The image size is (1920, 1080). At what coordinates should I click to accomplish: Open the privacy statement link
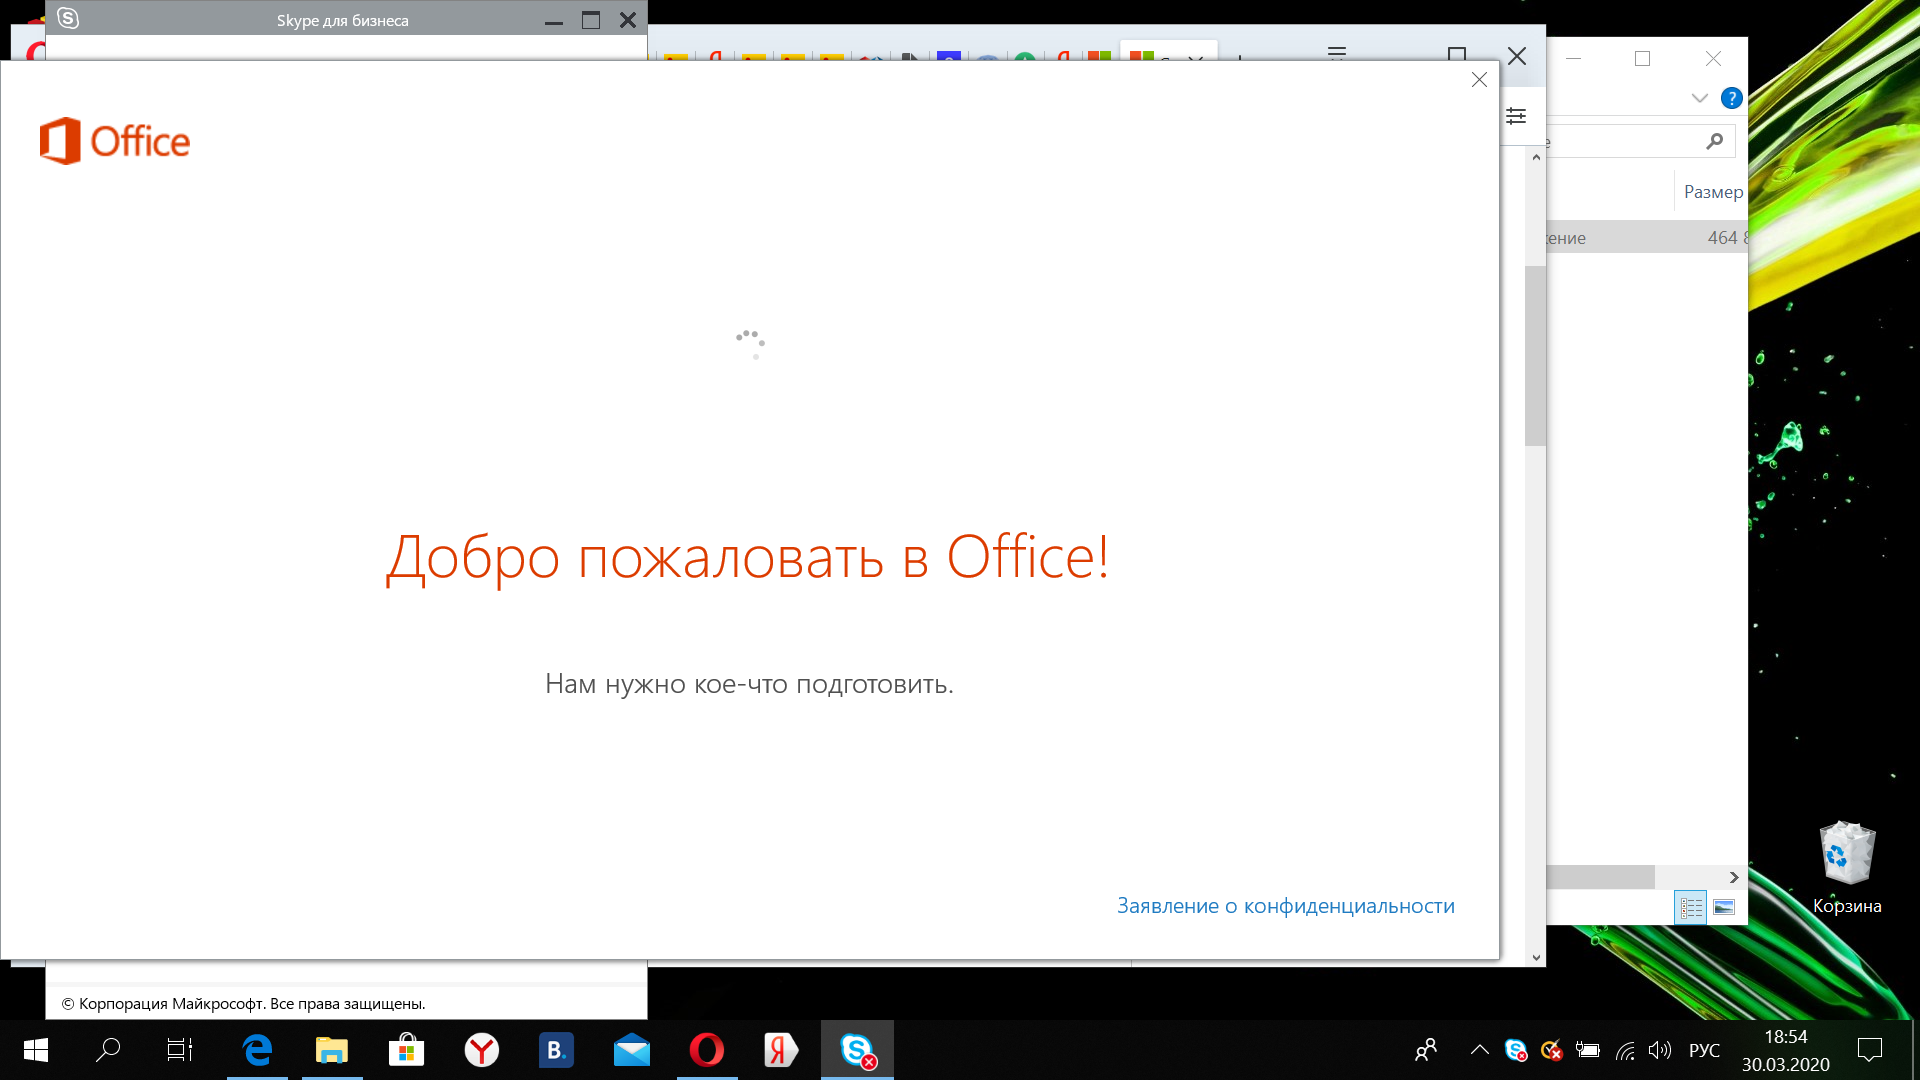click(1285, 906)
